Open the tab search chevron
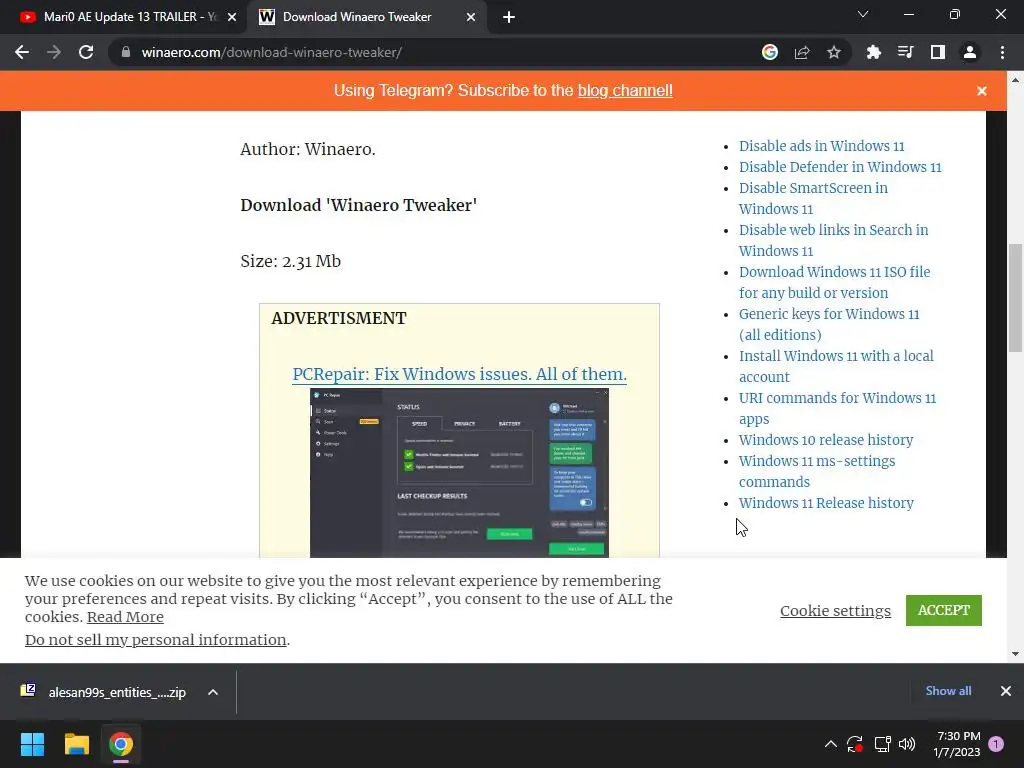Image resolution: width=1024 pixels, height=768 pixels. tap(863, 14)
